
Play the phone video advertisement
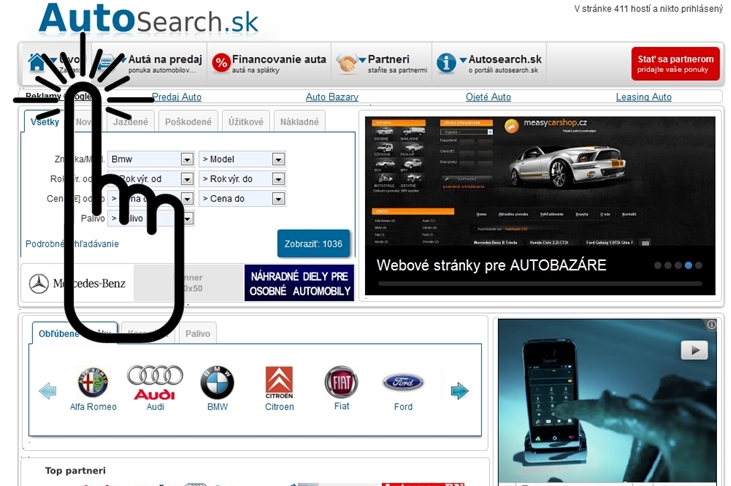tap(694, 350)
